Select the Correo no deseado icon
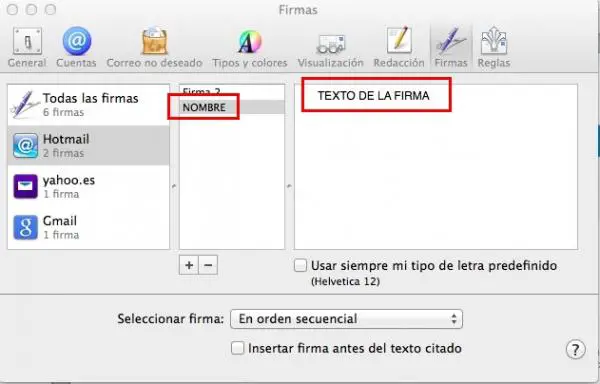 tap(154, 41)
